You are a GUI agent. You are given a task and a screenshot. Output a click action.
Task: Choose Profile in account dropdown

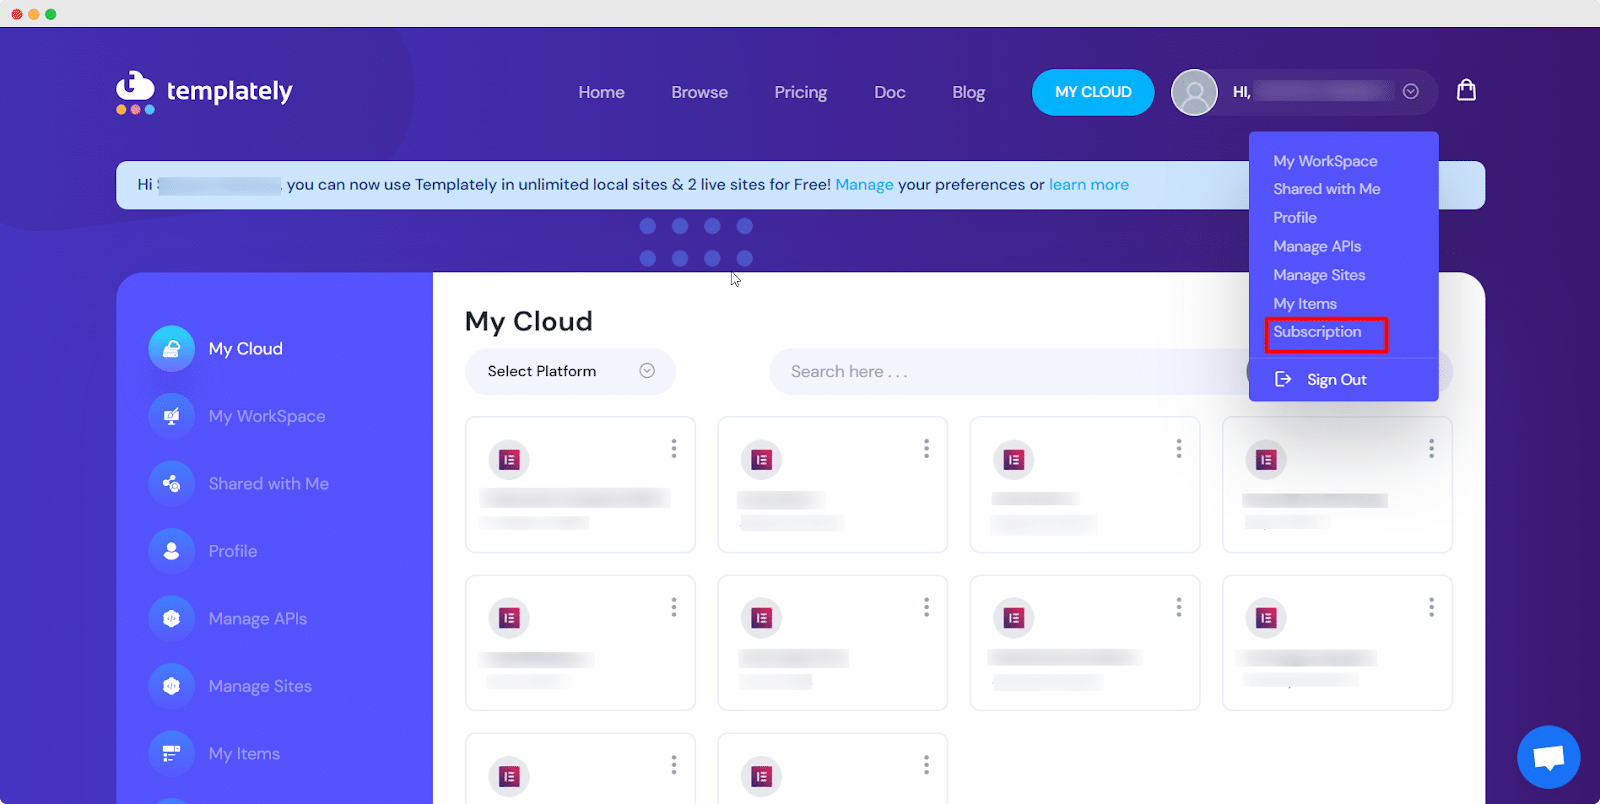(1295, 218)
